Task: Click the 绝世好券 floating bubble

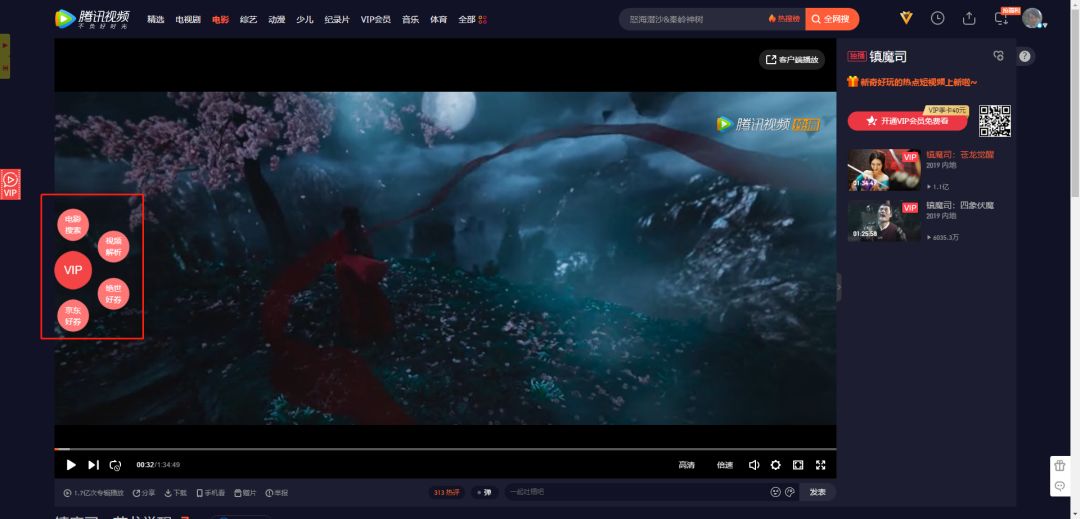Action: coord(113,294)
